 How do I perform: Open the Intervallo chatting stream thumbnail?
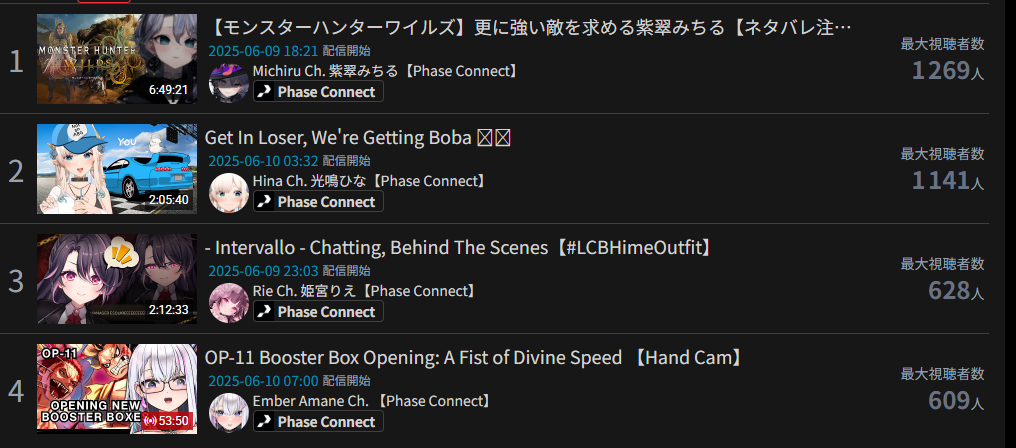tap(117, 279)
